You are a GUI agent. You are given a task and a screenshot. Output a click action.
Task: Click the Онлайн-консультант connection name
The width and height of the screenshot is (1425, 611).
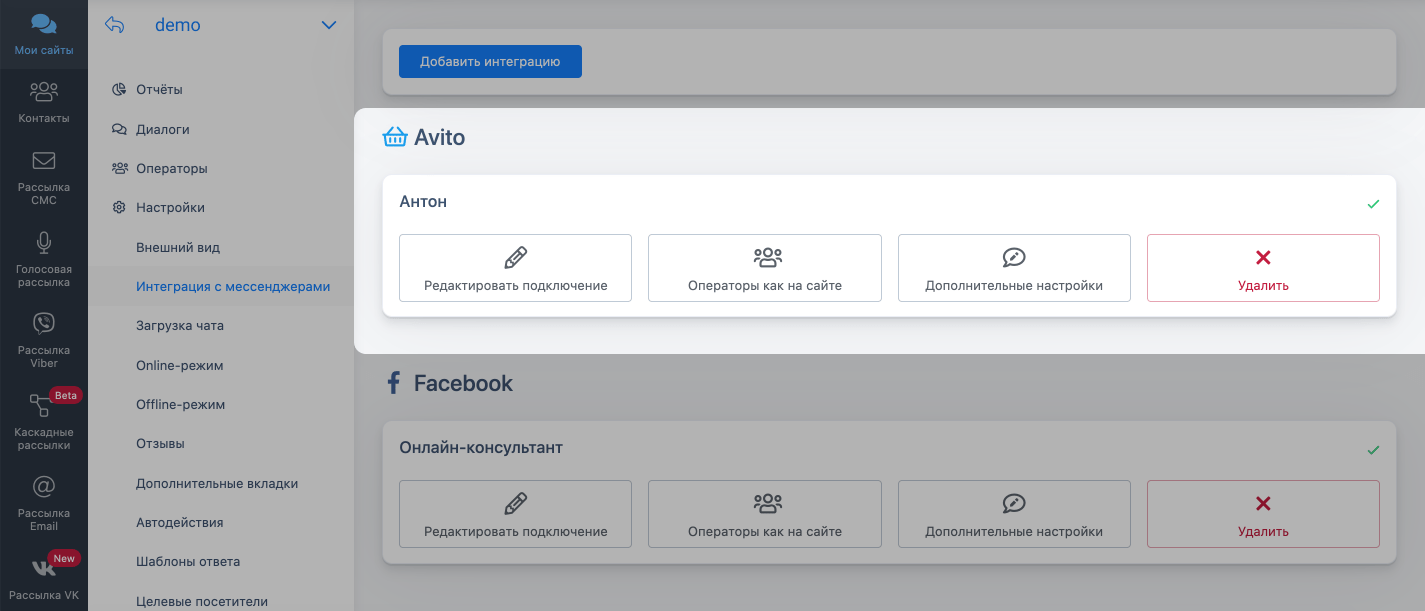click(481, 447)
